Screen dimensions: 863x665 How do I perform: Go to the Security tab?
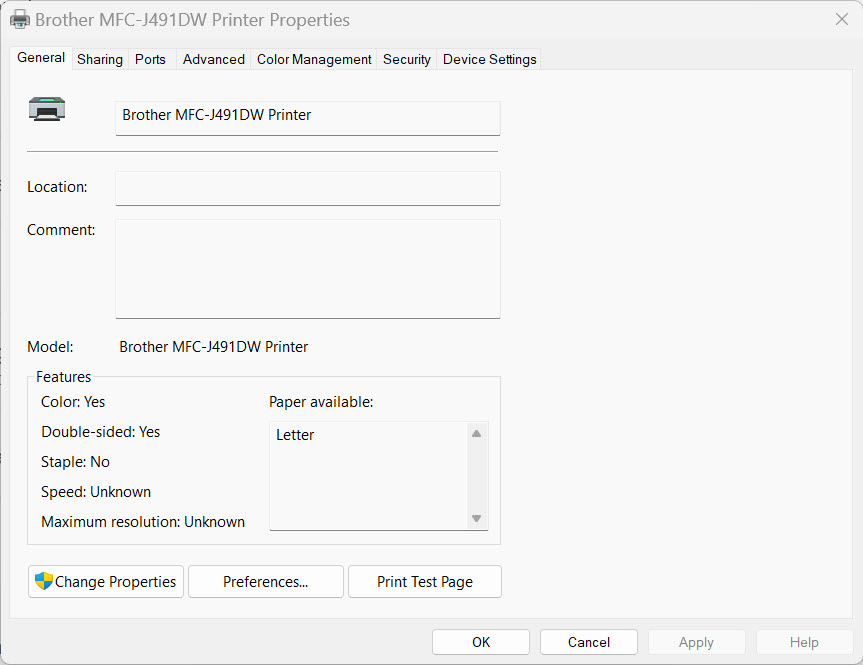(x=407, y=59)
